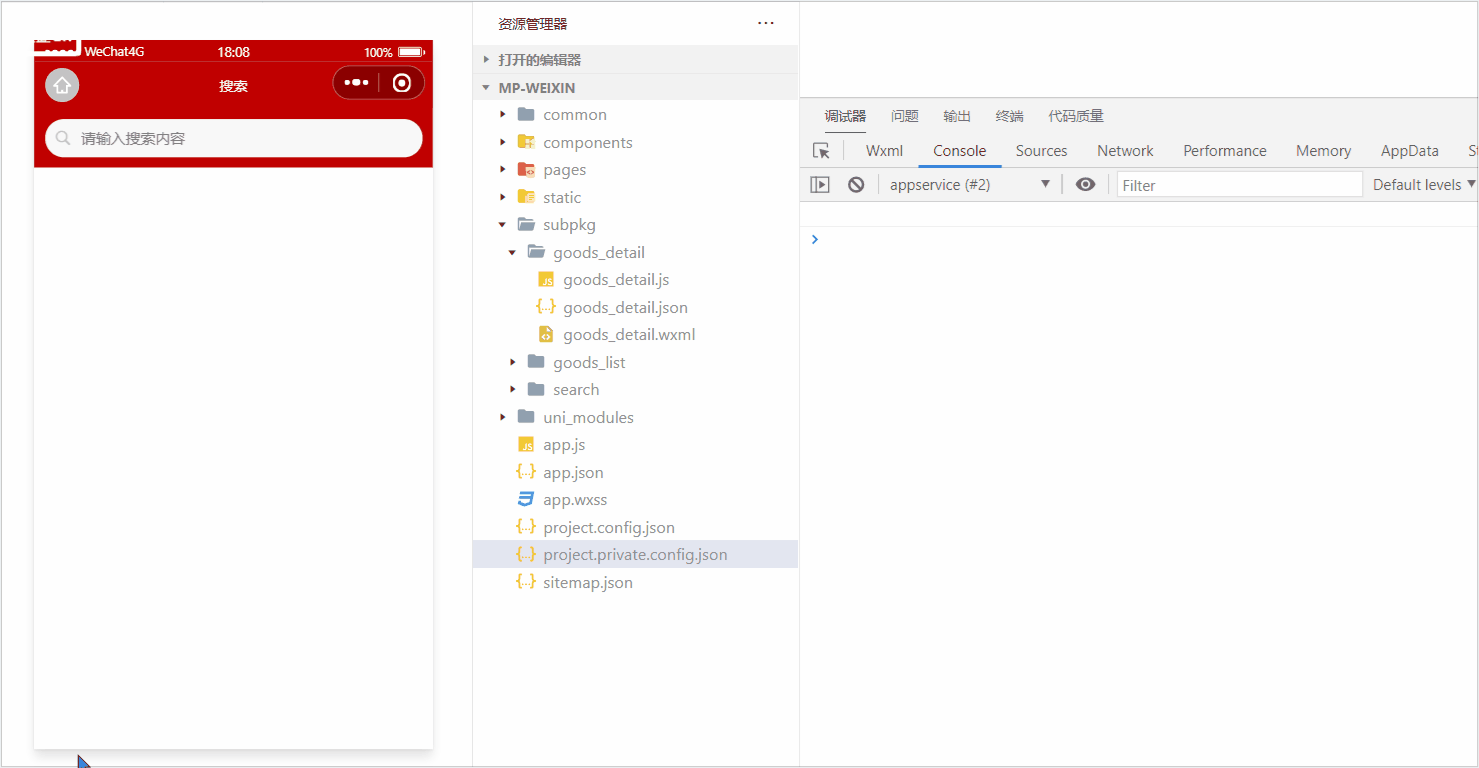1479x768 pixels.
Task: Collapse the MP-WEIXIN project section
Action: 486,88
